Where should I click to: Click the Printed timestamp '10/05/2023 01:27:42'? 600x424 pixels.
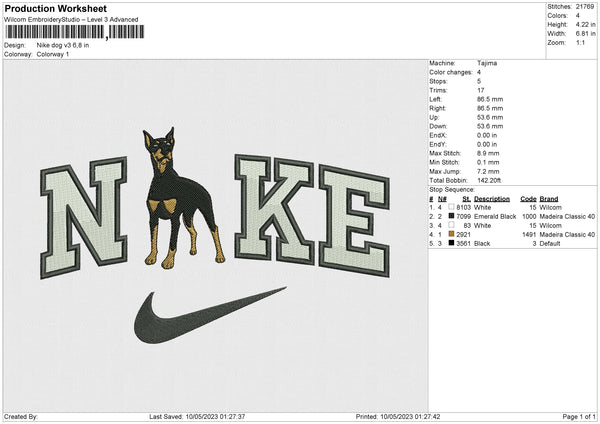tap(410, 416)
